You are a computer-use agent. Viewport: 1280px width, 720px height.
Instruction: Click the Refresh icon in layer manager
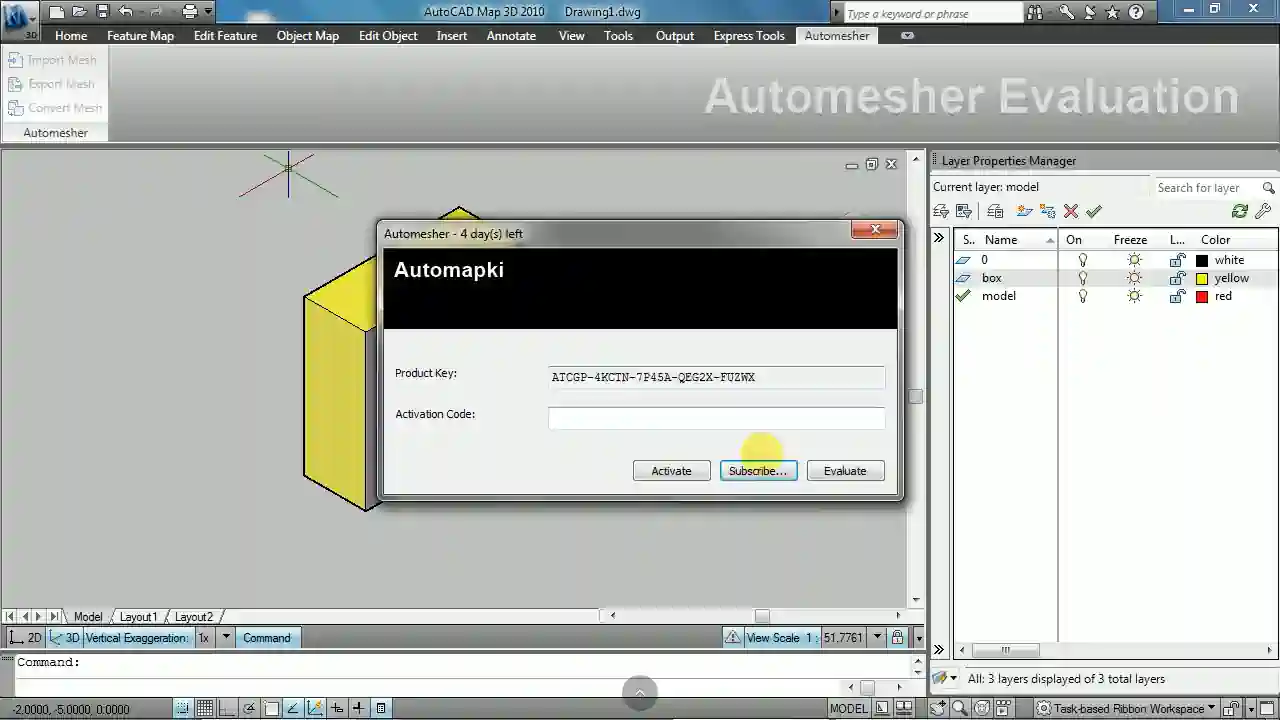(1240, 211)
